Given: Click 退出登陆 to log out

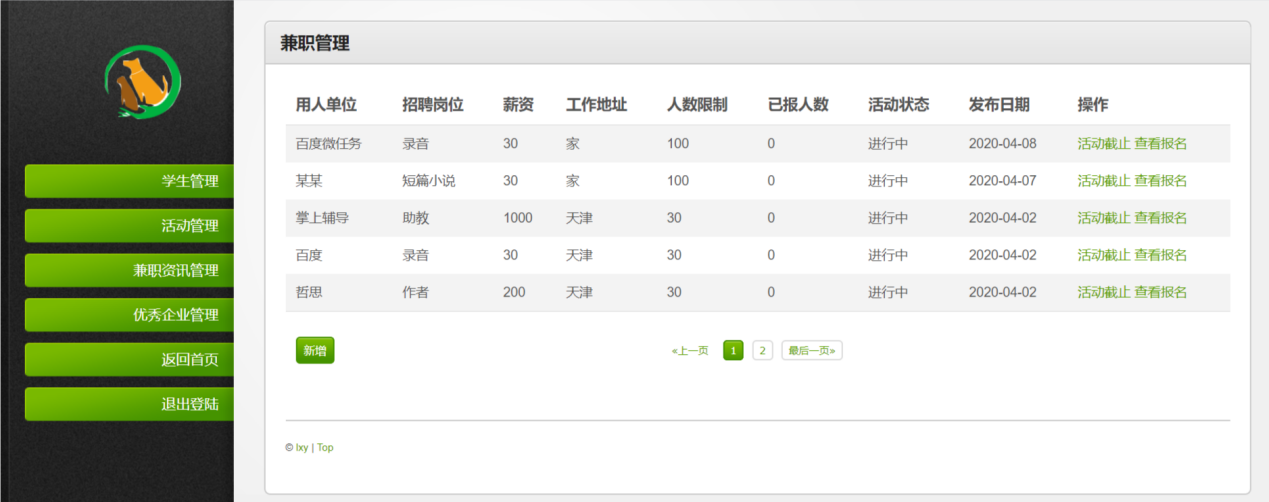Looking at the screenshot, I should [x=129, y=404].
